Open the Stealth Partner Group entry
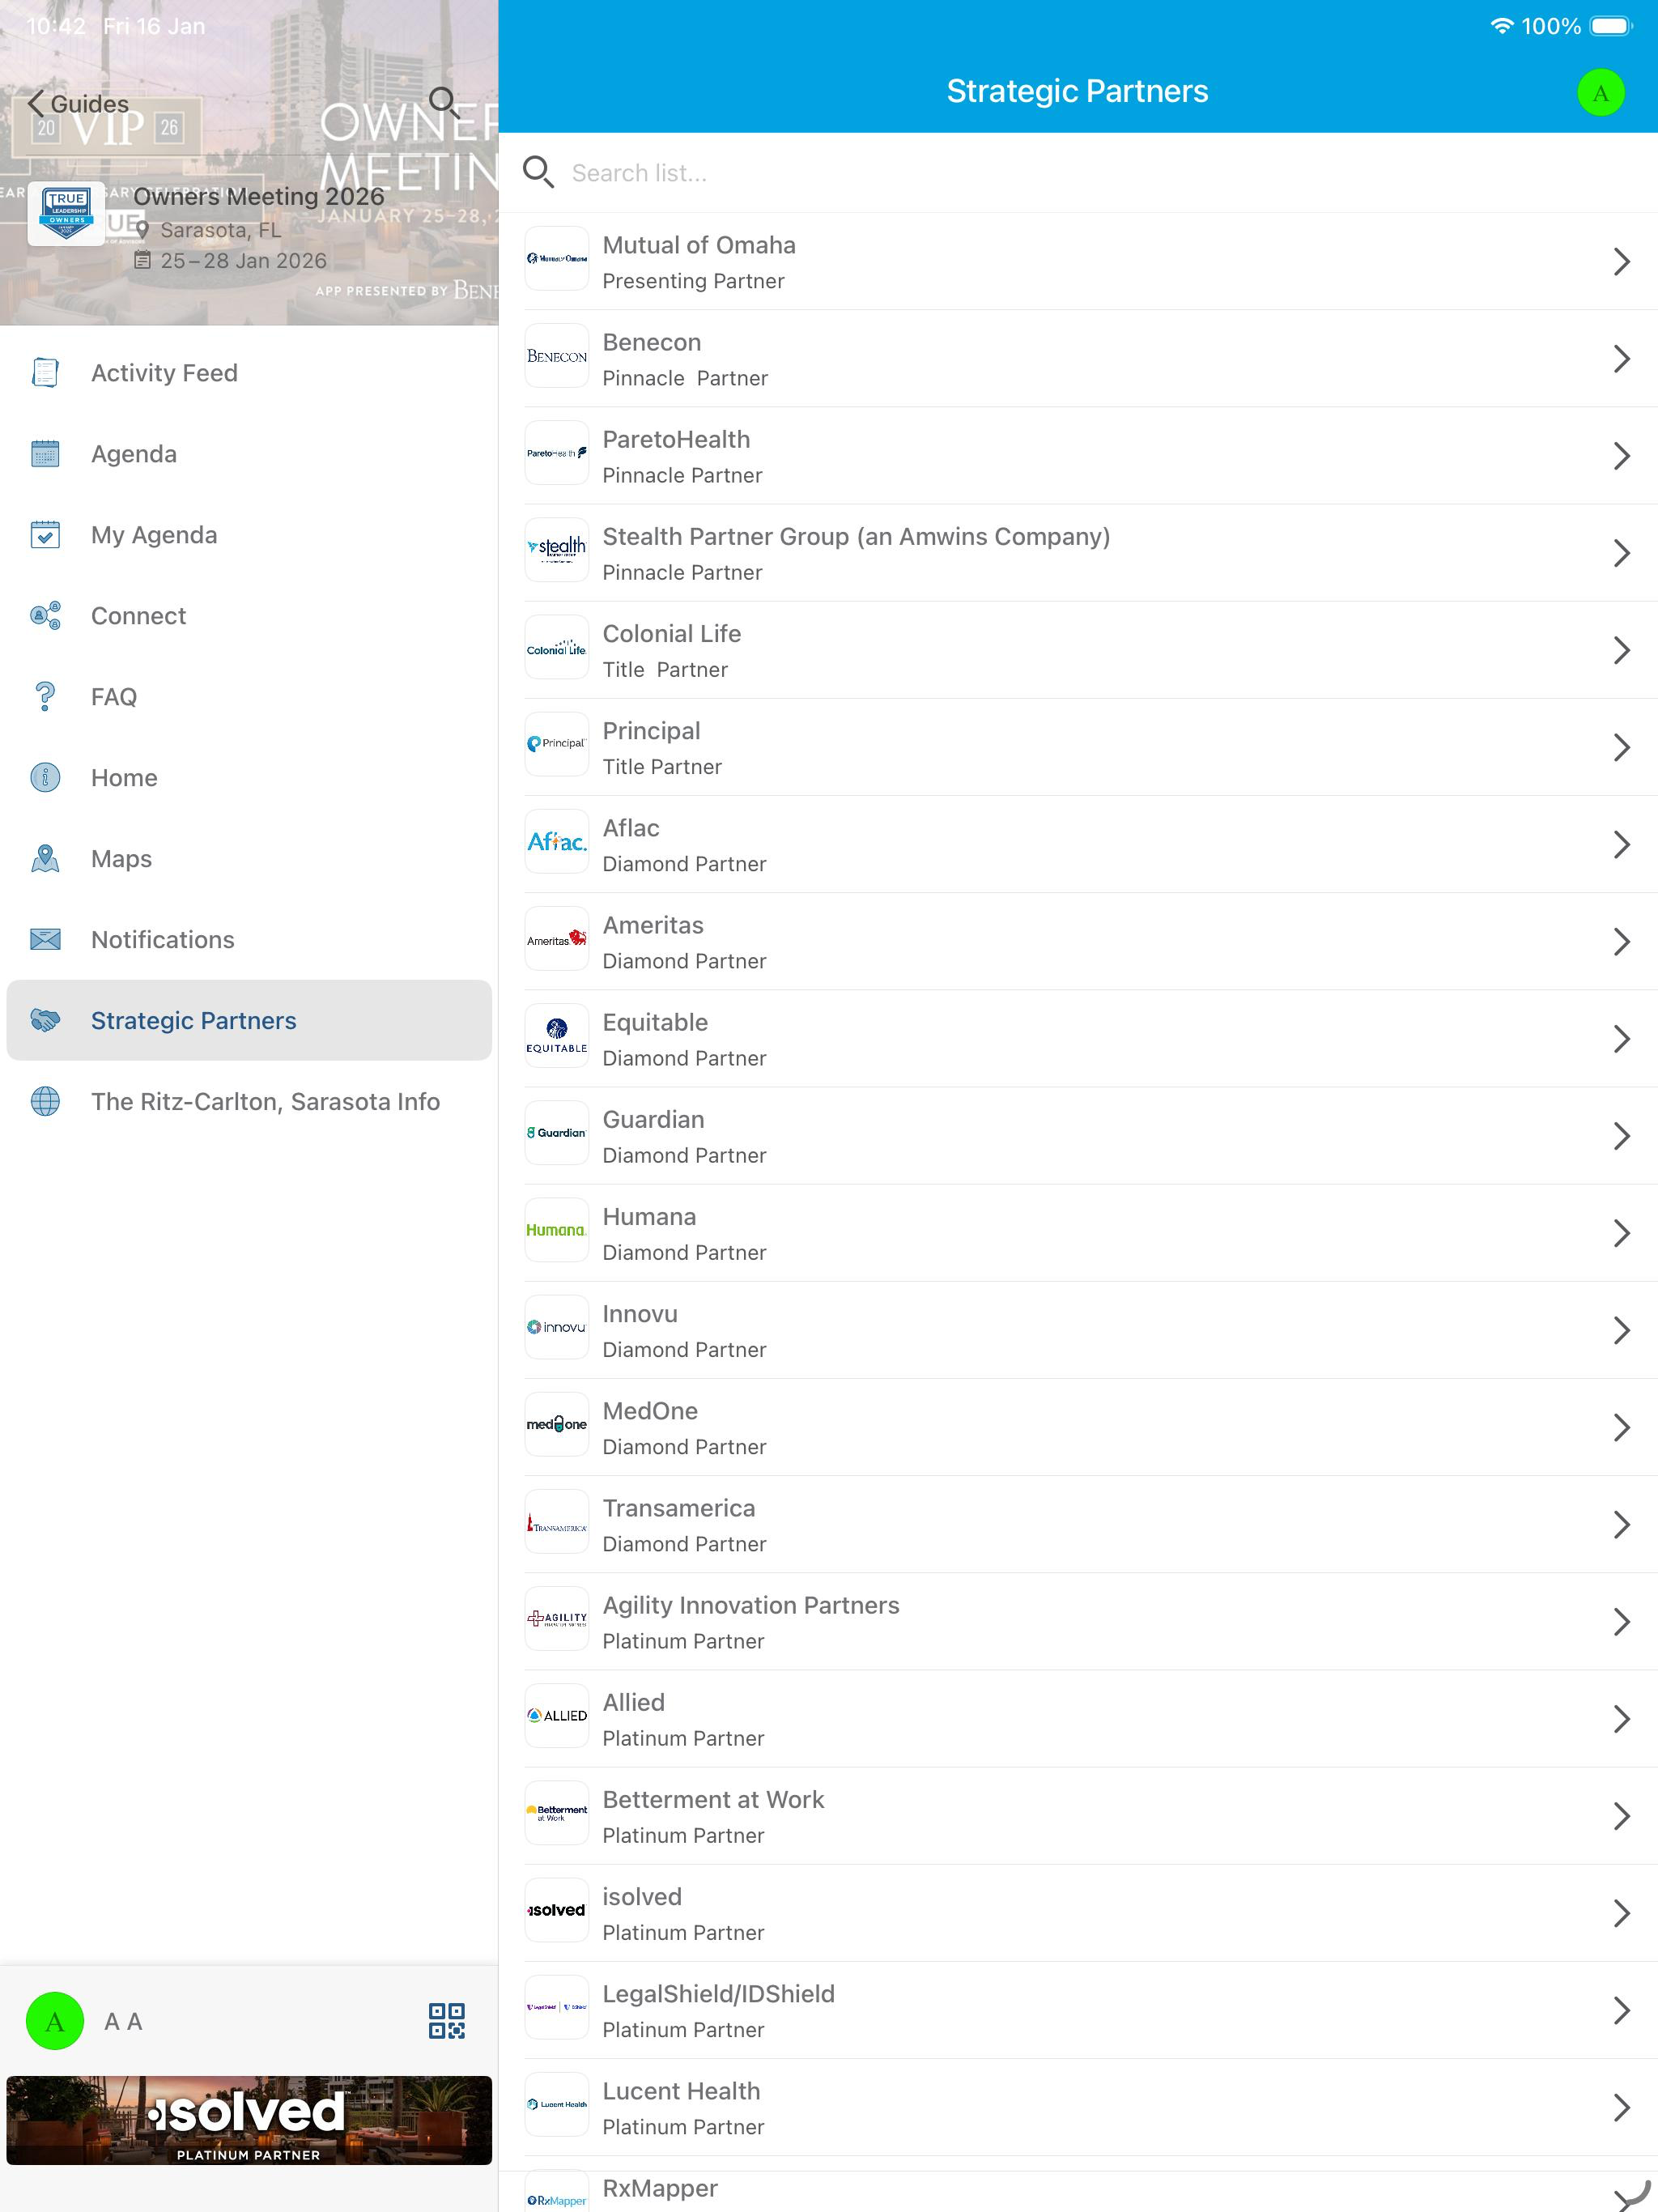Viewport: 1658px width, 2212px height. pos(1078,553)
